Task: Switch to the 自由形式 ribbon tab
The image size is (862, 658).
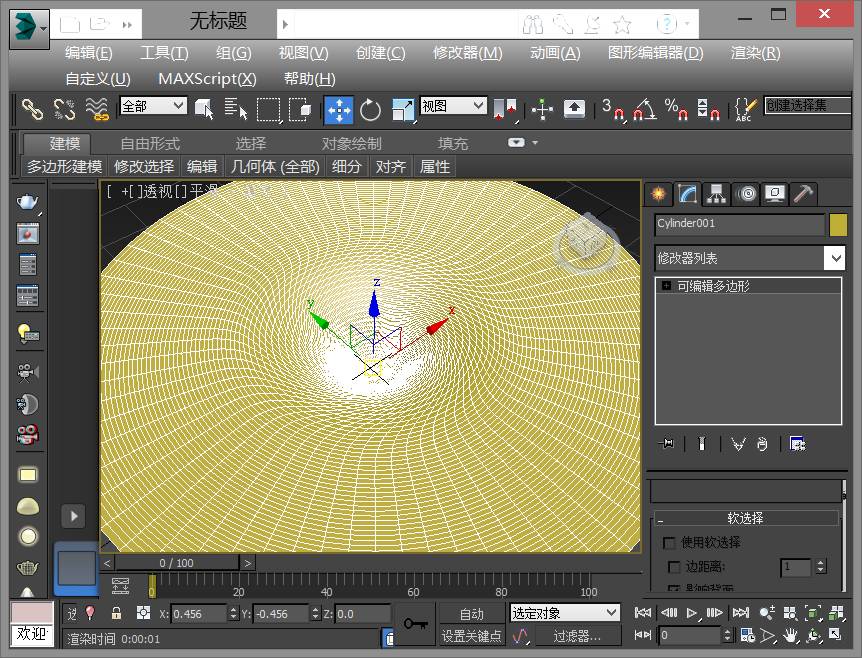Action: 150,143
